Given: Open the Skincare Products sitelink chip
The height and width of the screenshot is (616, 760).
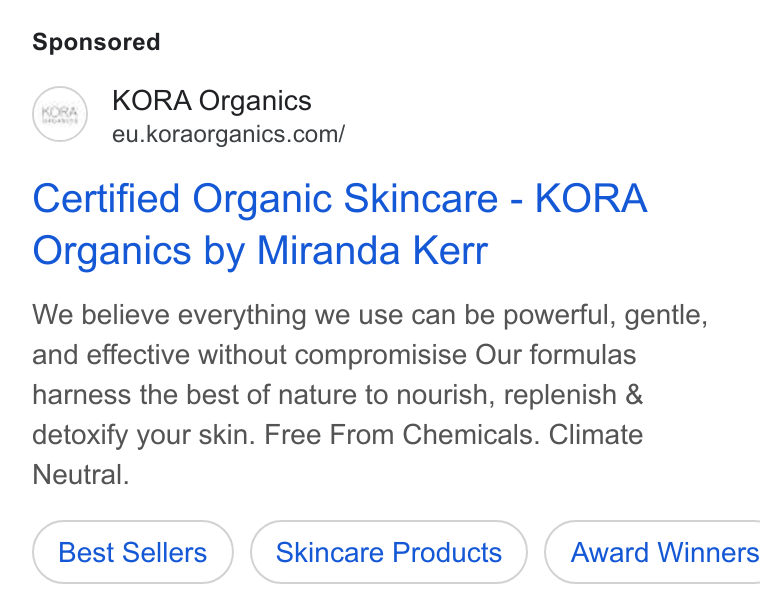Looking at the screenshot, I should 389,552.
